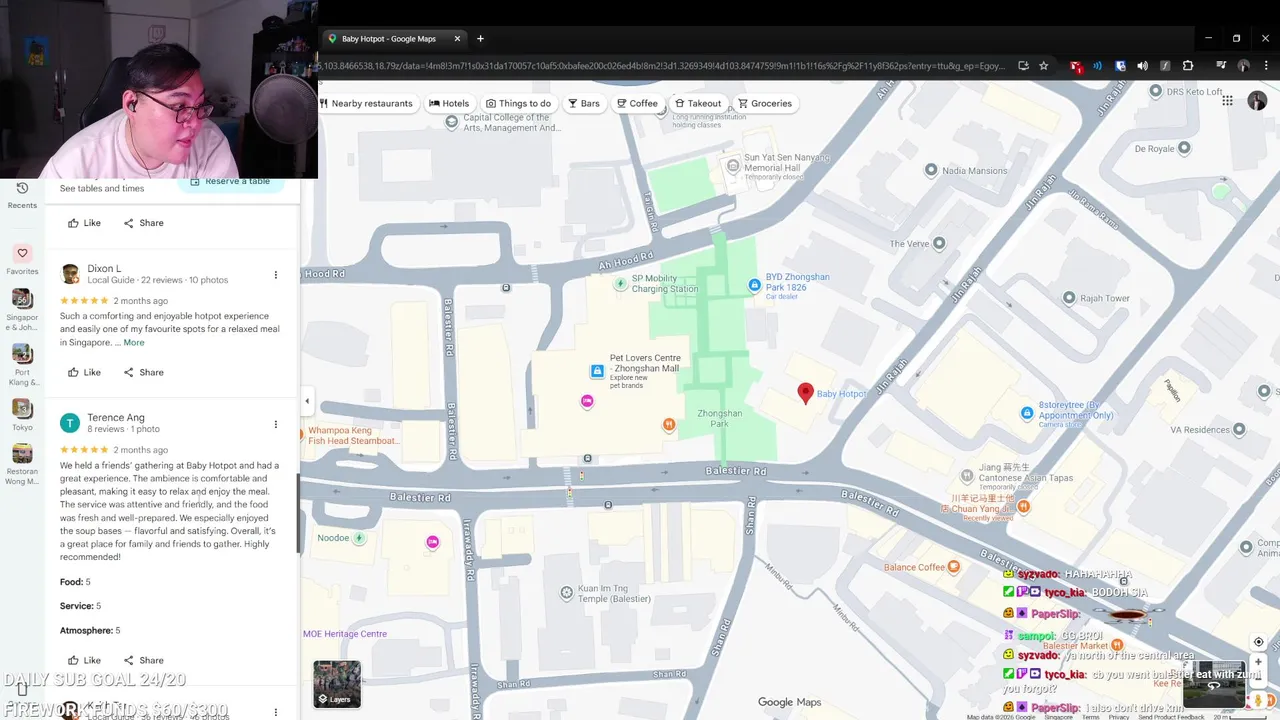The width and height of the screenshot is (1280, 720).
Task: Choose the Coffee filter chip
Action: click(637, 103)
